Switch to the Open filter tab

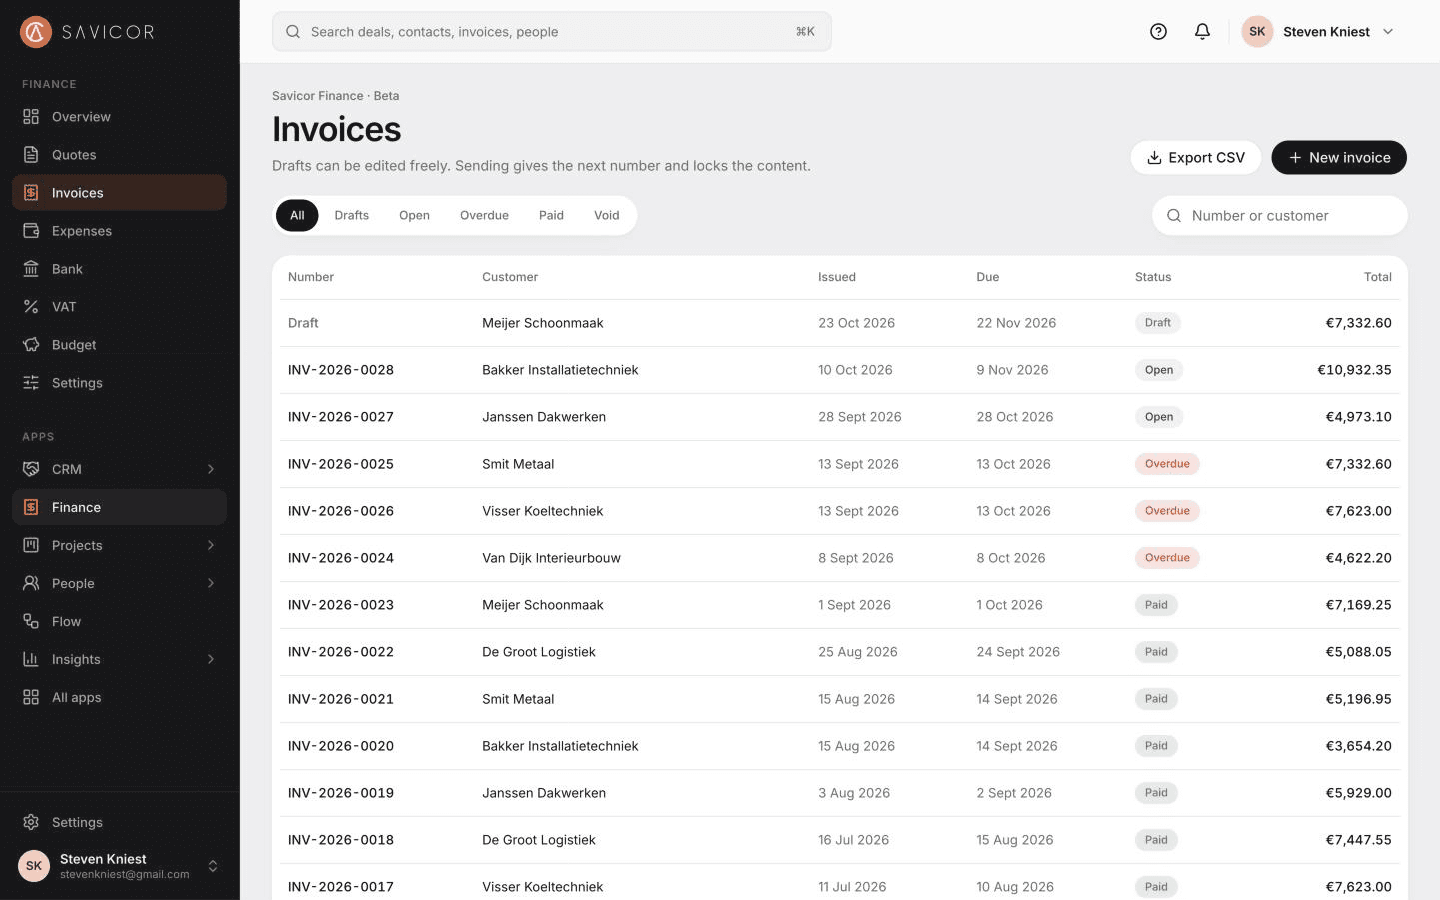(414, 215)
